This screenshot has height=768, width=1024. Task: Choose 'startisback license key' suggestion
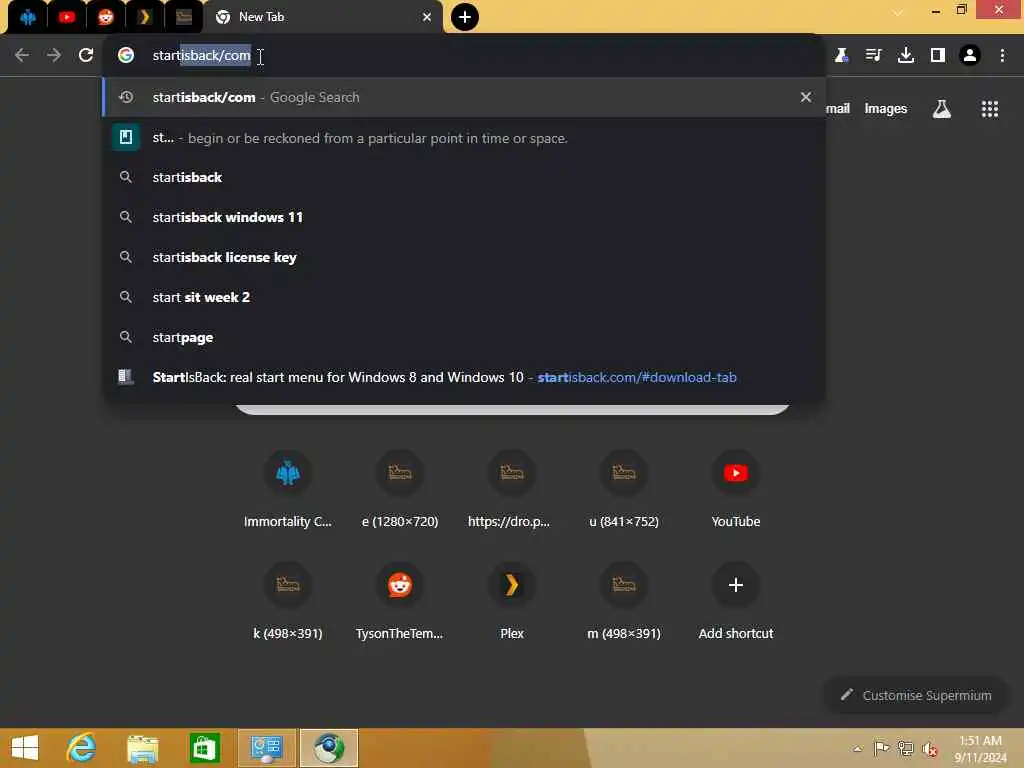tap(464, 257)
